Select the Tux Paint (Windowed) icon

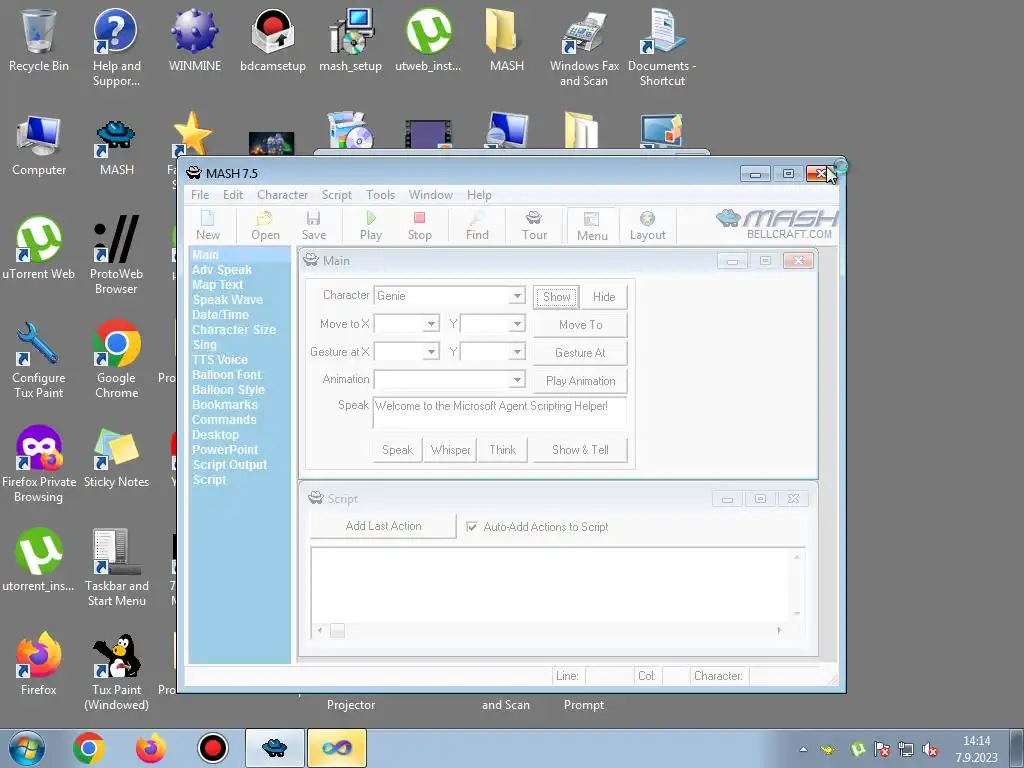(116, 671)
